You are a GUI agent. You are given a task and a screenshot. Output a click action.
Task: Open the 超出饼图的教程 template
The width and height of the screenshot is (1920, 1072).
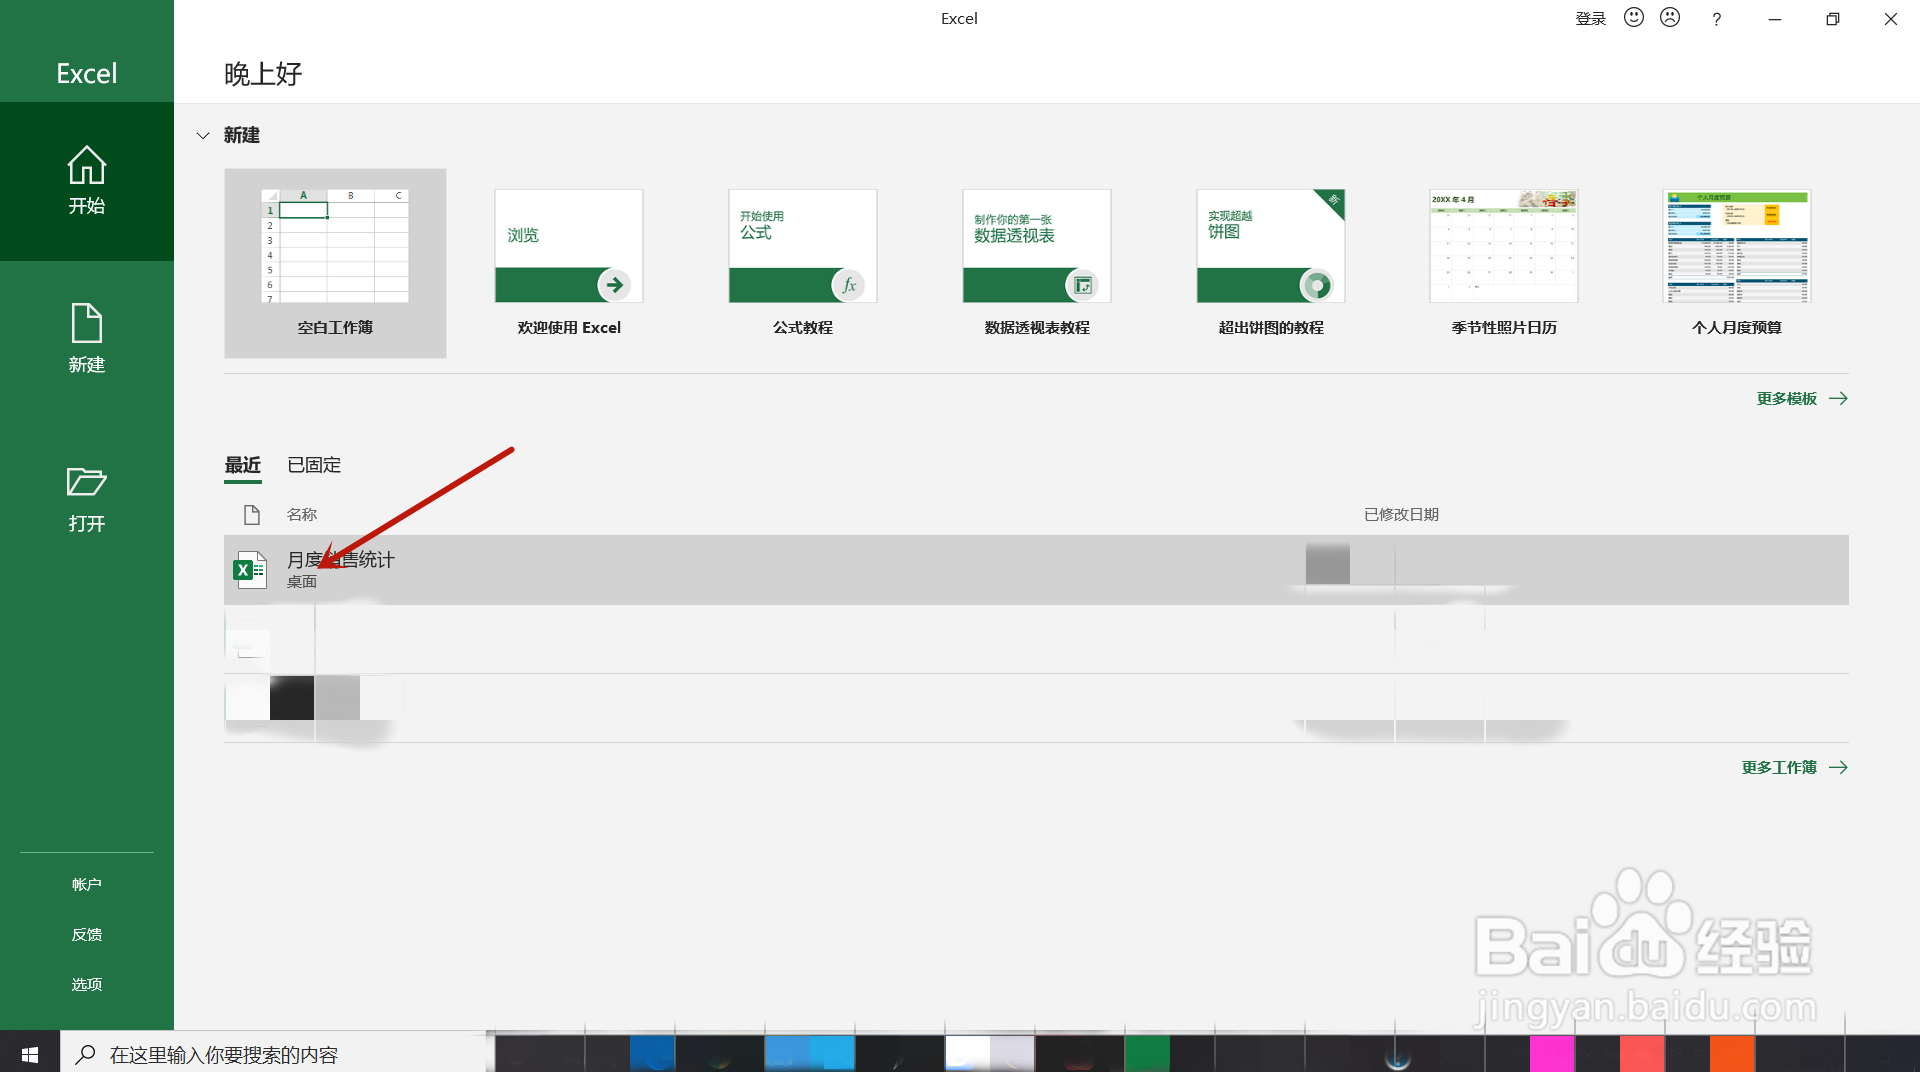[1271, 263]
